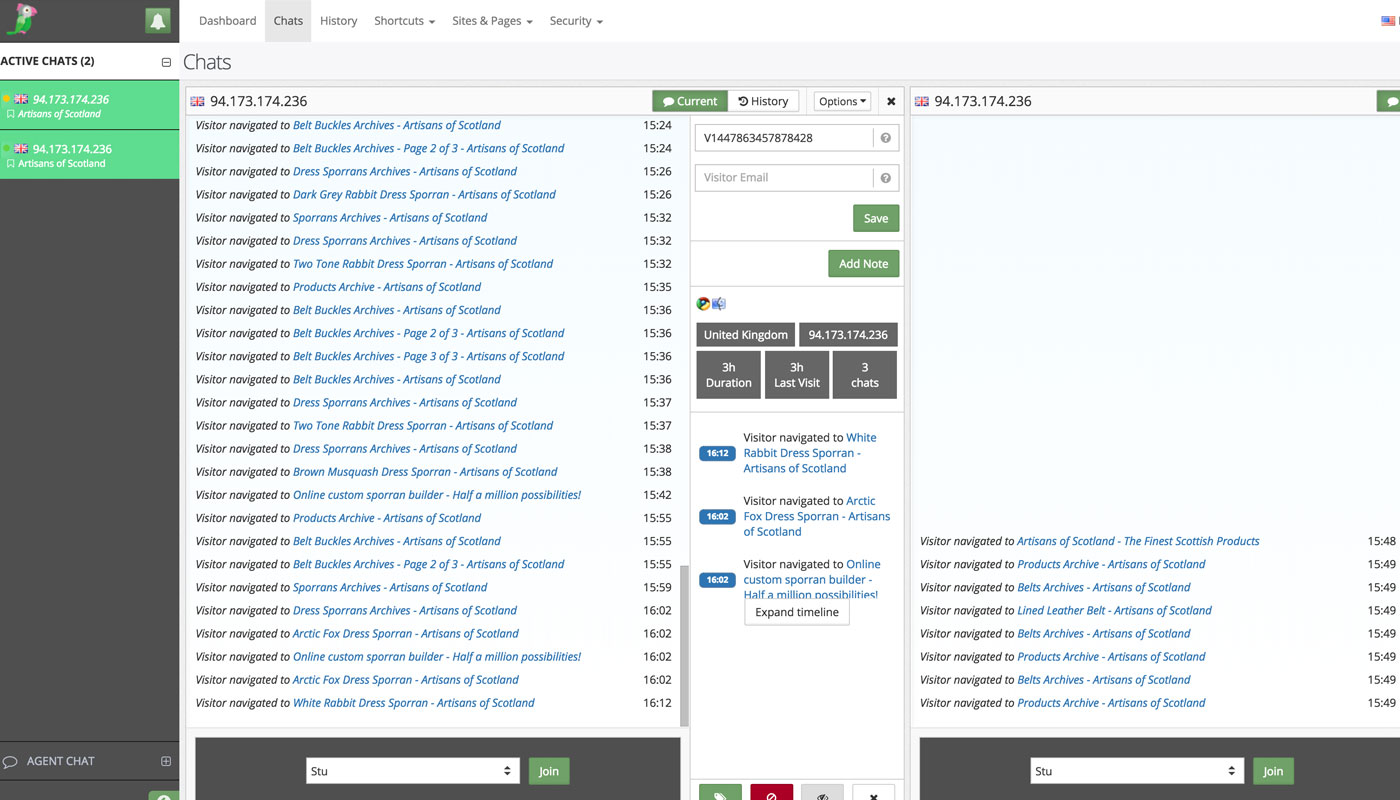Click the 3h Duration badge
This screenshot has height=800, width=1400.
coord(729,375)
